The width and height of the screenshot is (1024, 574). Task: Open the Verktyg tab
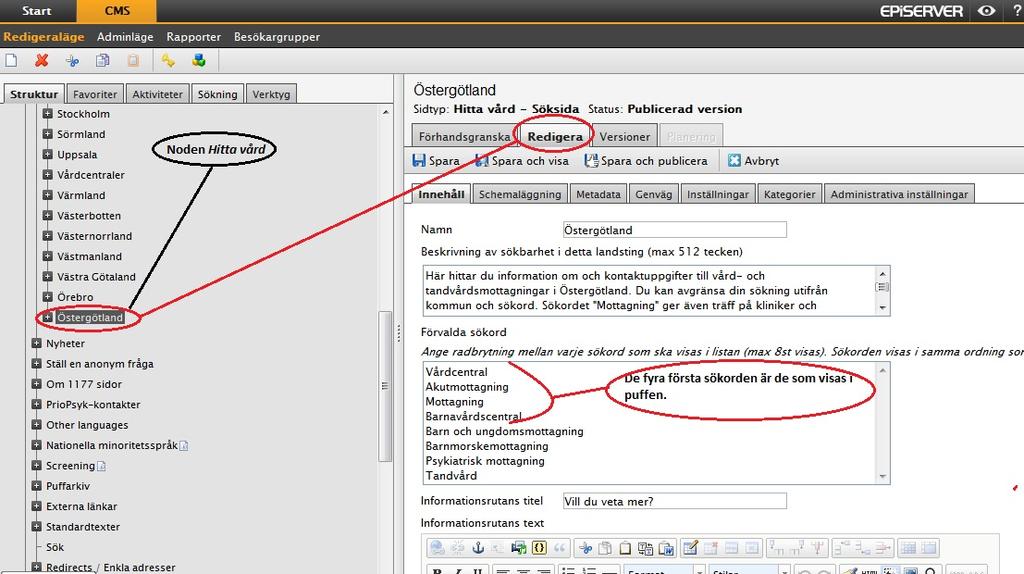pyautogui.click(x=271, y=94)
